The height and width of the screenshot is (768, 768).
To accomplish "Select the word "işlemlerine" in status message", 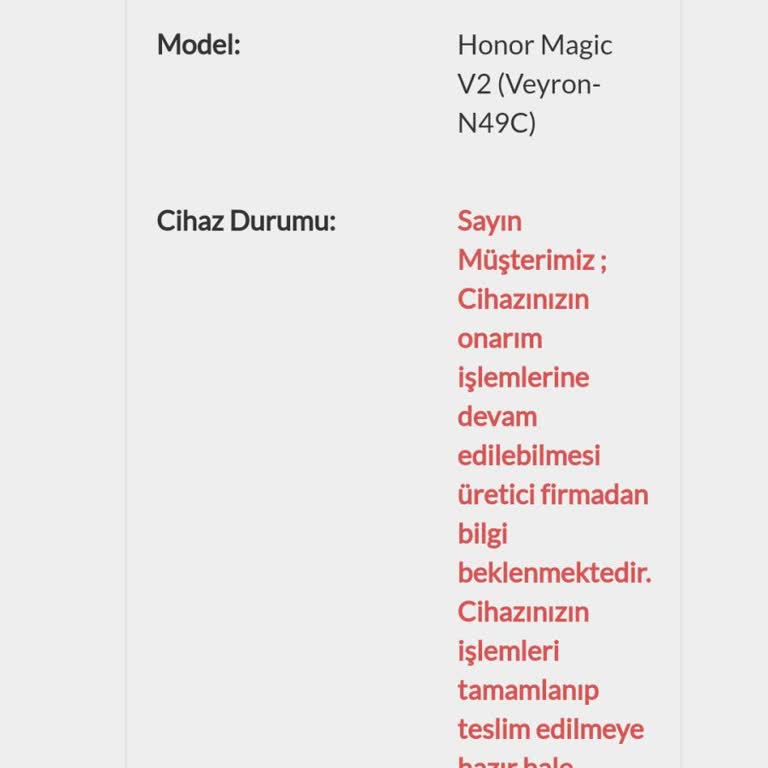I will pos(523,377).
